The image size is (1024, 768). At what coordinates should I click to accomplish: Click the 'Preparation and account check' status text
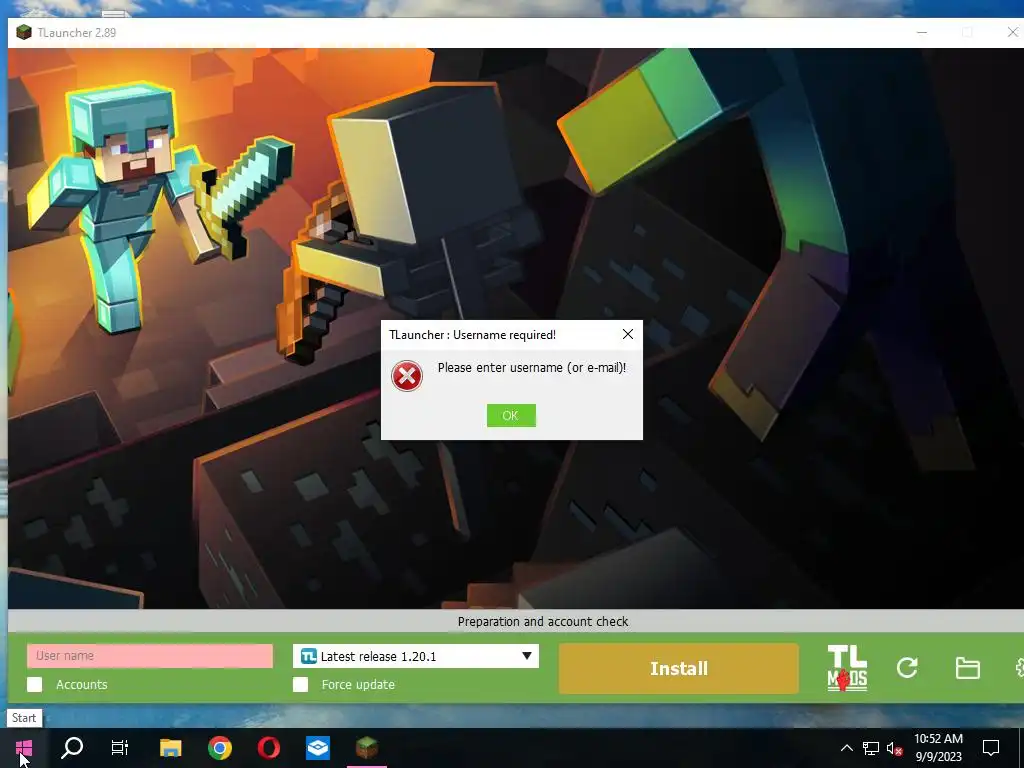tap(543, 622)
